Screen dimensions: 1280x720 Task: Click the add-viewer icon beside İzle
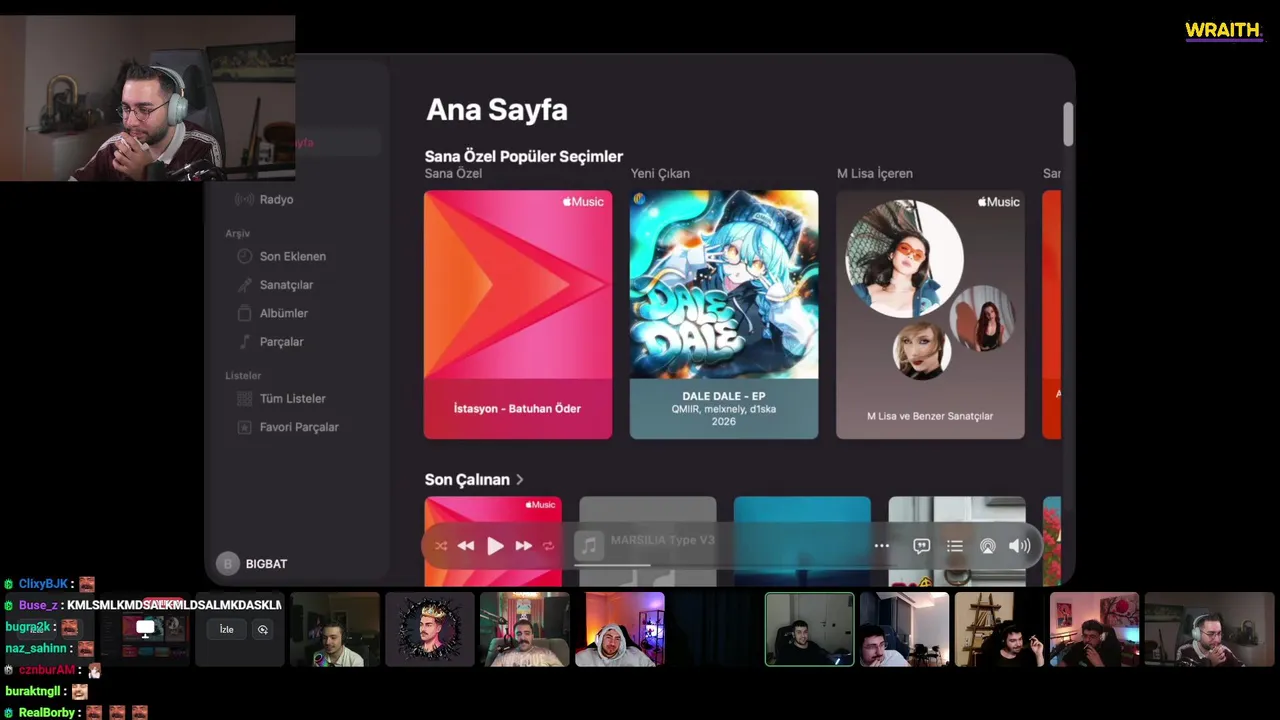click(263, 629)
